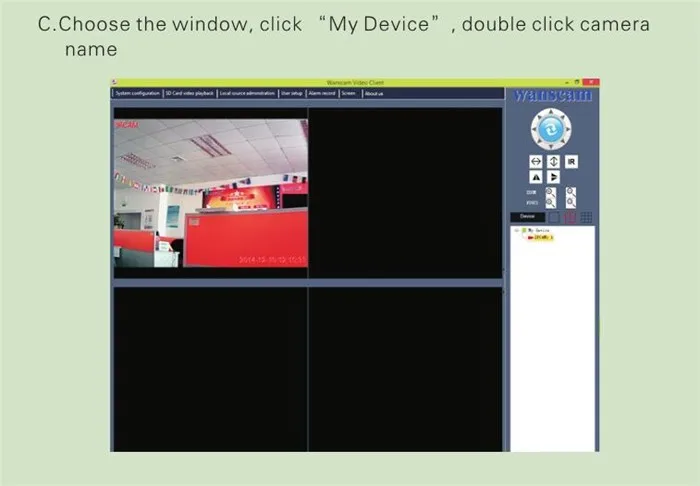The height and width of the screenshot is (486, 700).
Task: Switch to single-window layout icon
Action: pos(554,217)
